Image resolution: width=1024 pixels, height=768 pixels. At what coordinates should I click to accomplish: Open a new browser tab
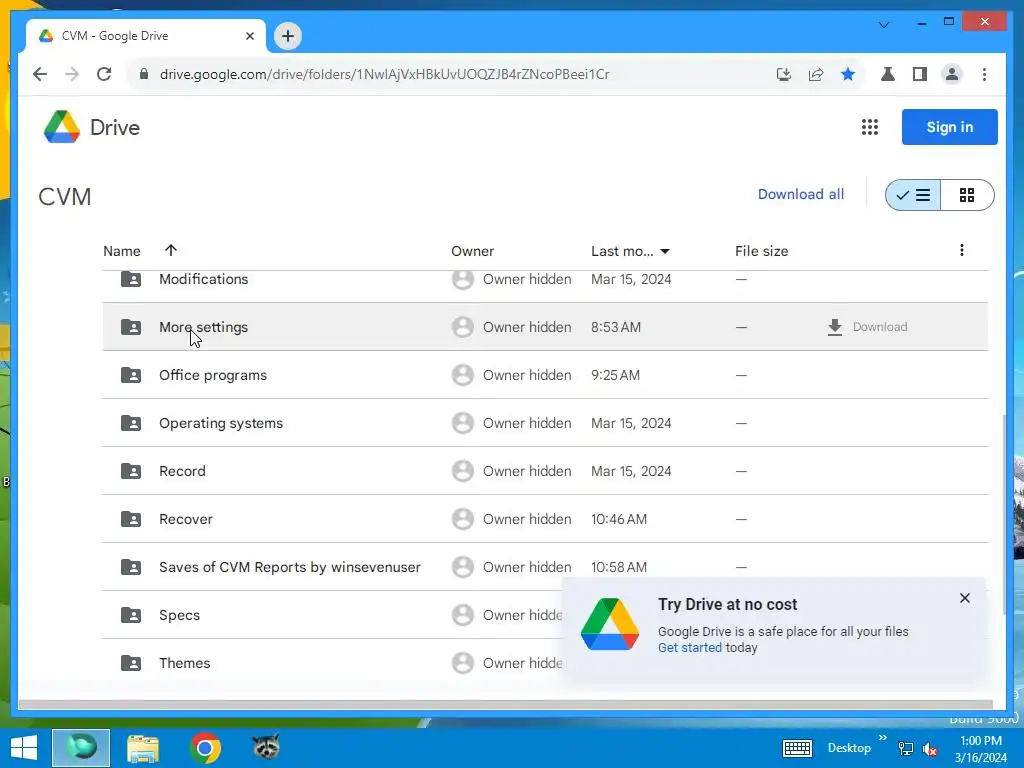click(287, 36)
